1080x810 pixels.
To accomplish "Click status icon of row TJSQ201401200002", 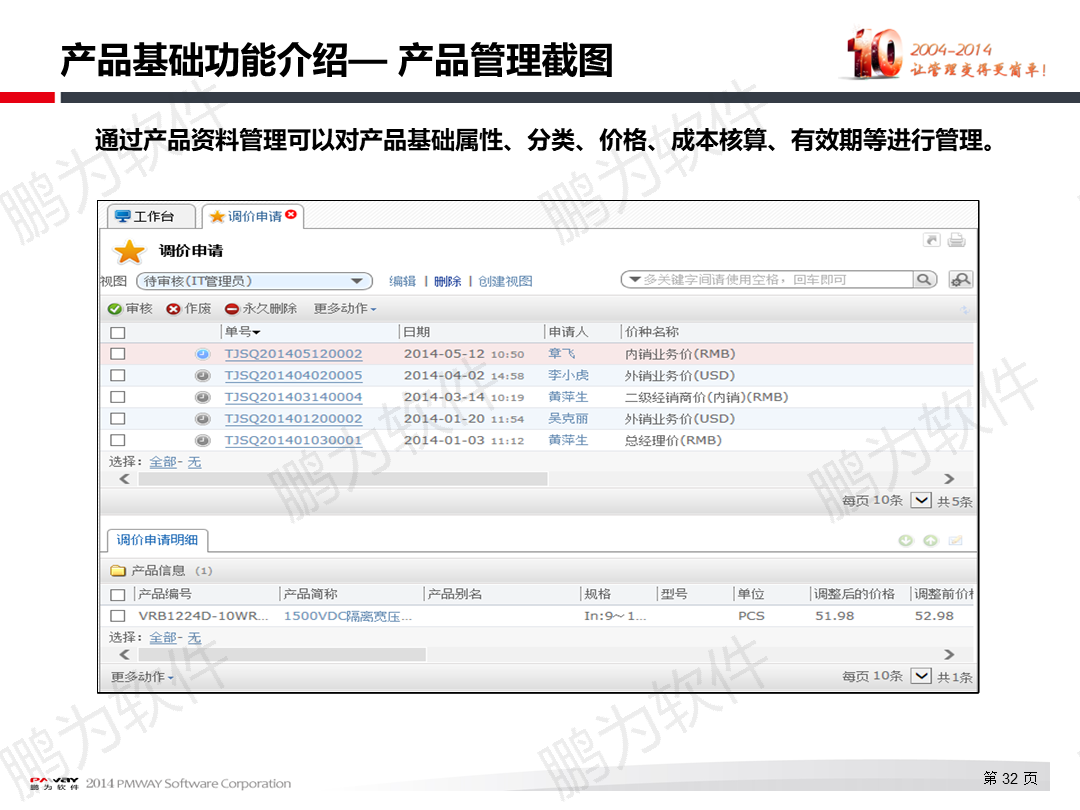I will 202,419.
